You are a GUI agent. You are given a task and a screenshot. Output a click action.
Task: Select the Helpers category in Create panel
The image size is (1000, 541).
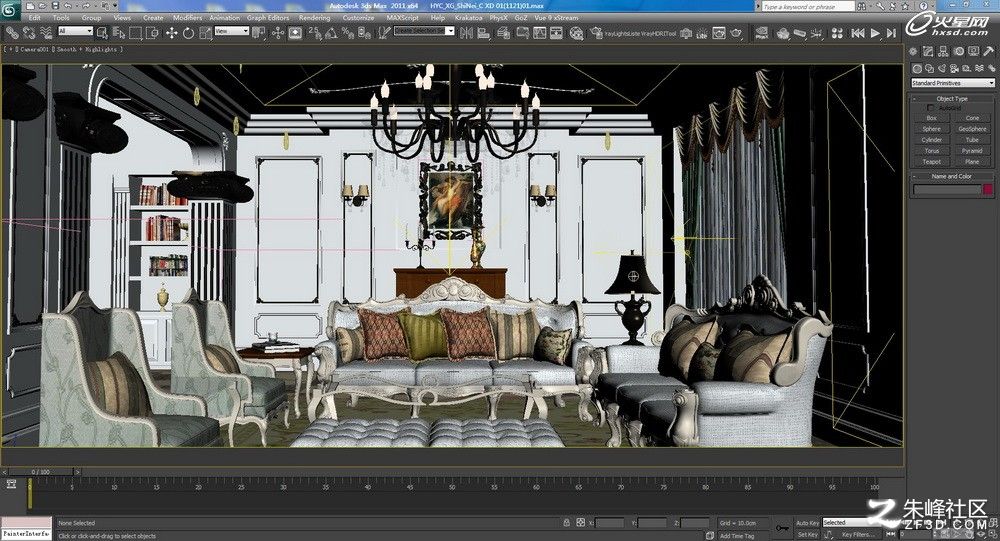(967, 68)
